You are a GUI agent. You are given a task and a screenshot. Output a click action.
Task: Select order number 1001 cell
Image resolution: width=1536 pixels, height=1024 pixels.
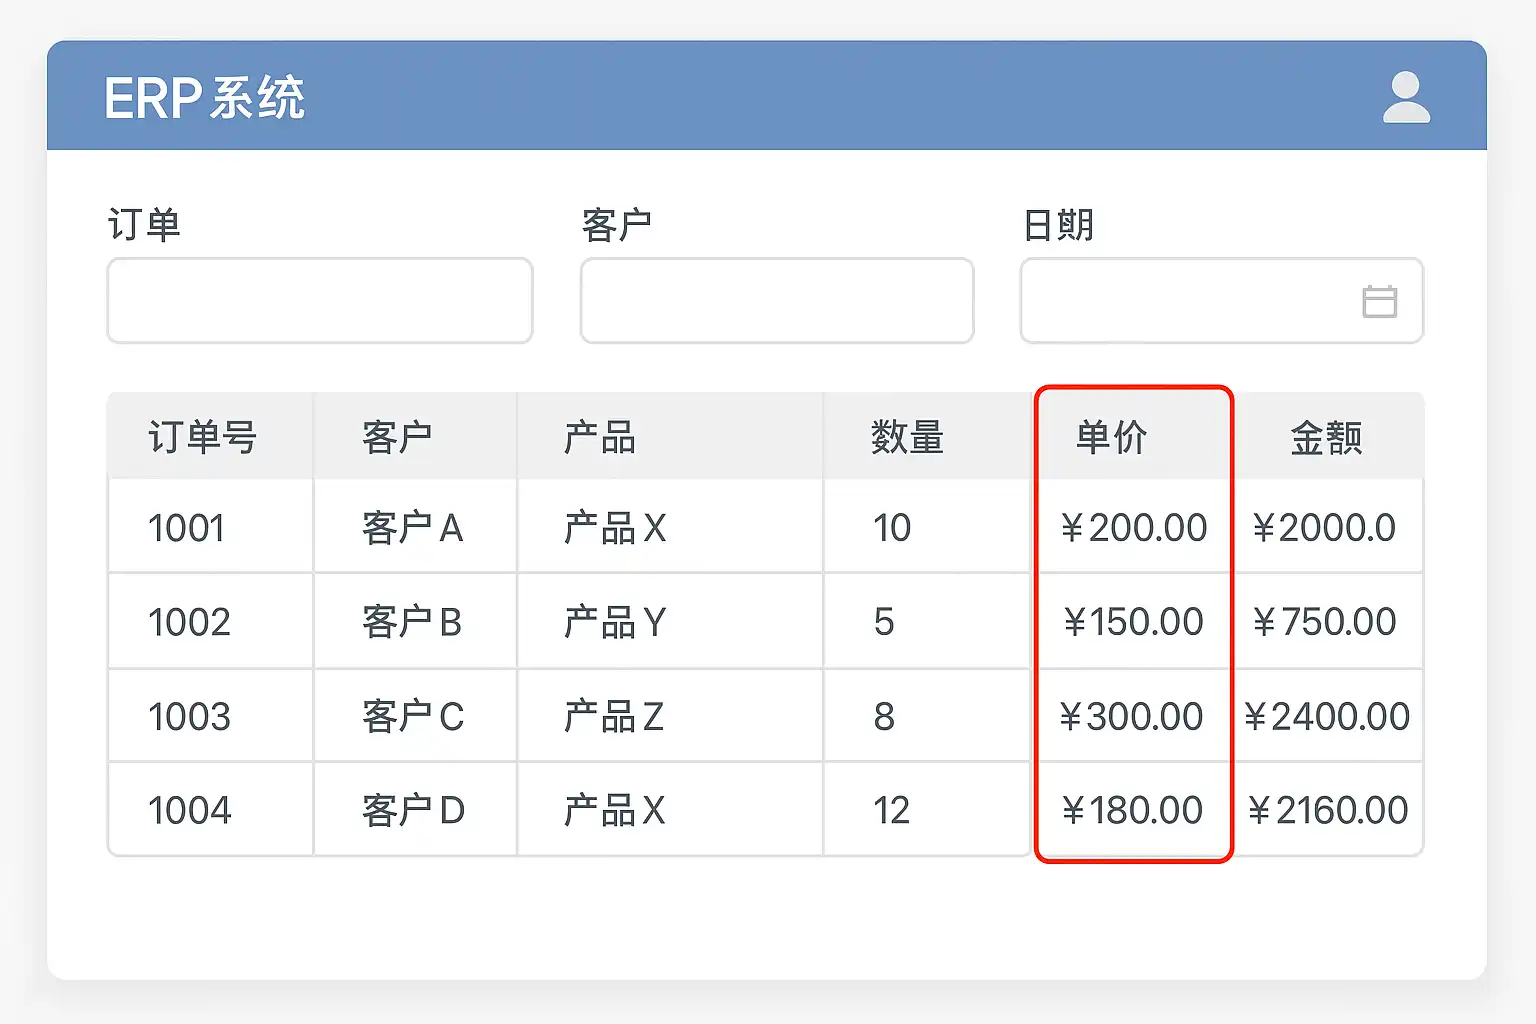pos(186,528)
